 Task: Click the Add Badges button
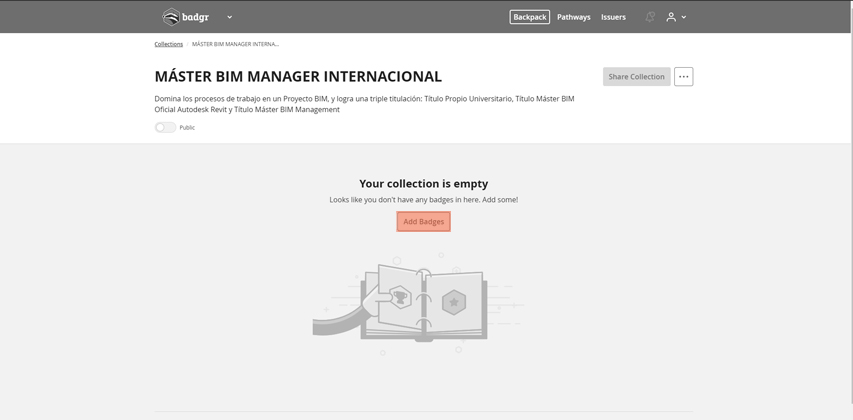(x=423, y=221)
